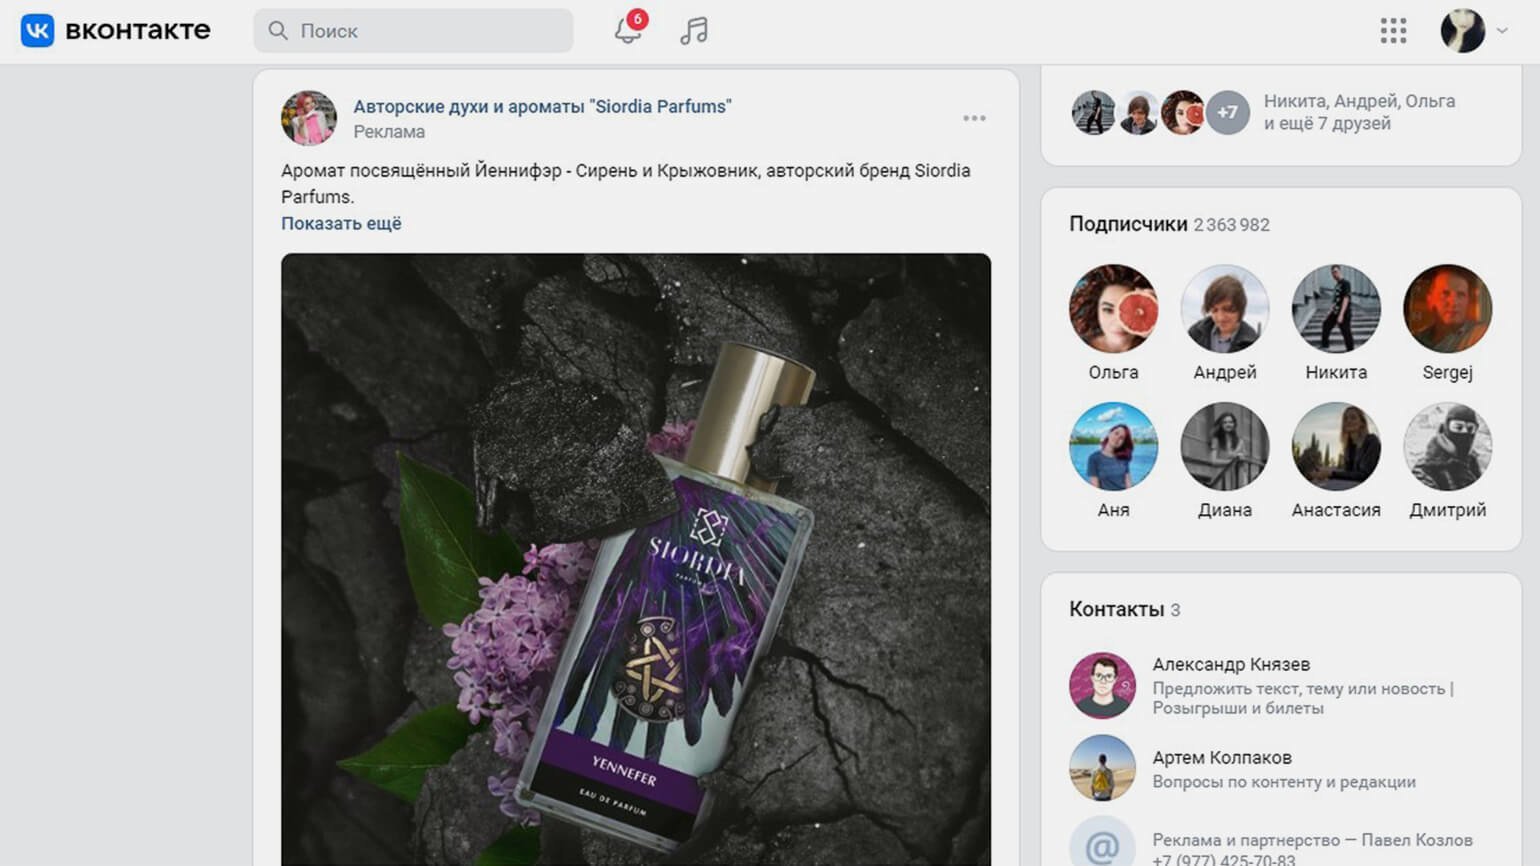The image size is (1540, 866).
Task: Click the name Ольга under avatar
Action: 1113,372
